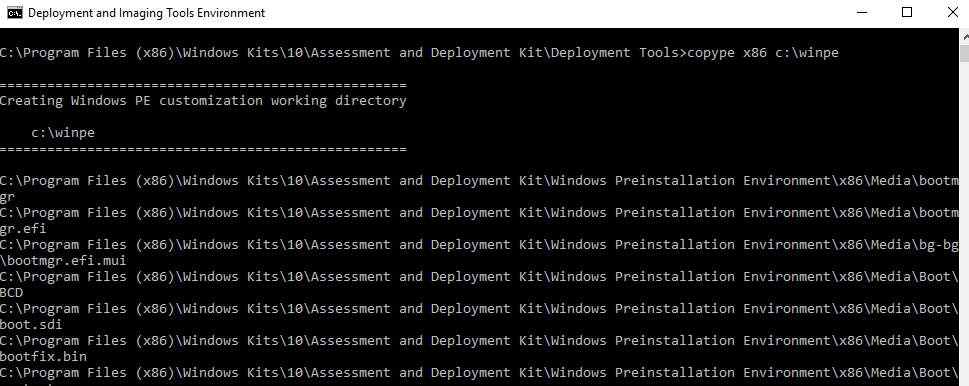The width and height of the screenshot is (969, 386).
Task: Click the typed copype x86 c:\winpe command
Action: tap(763, 53)
